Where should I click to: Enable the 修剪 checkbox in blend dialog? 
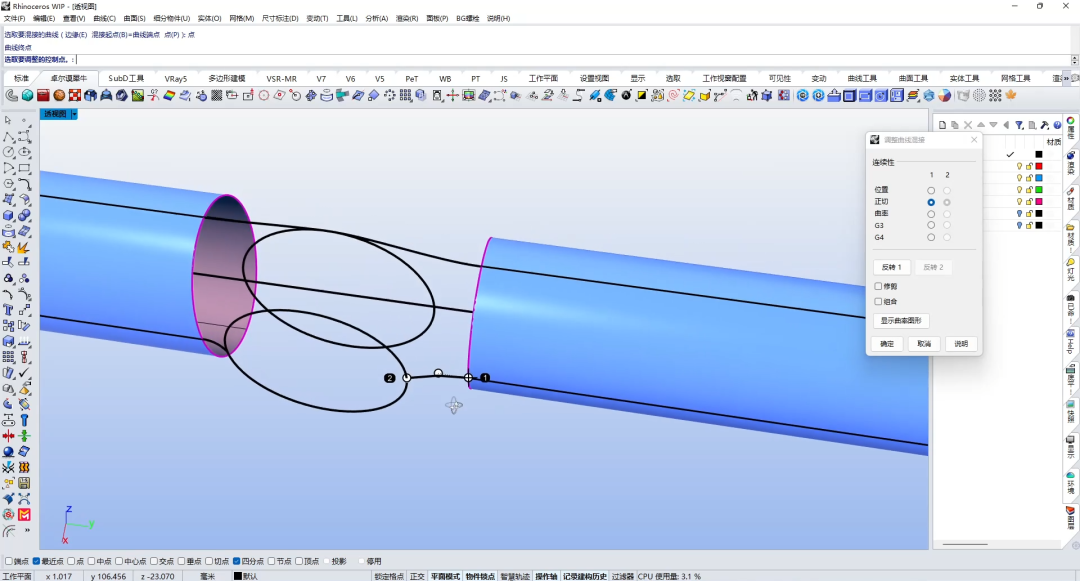[878, 286]
